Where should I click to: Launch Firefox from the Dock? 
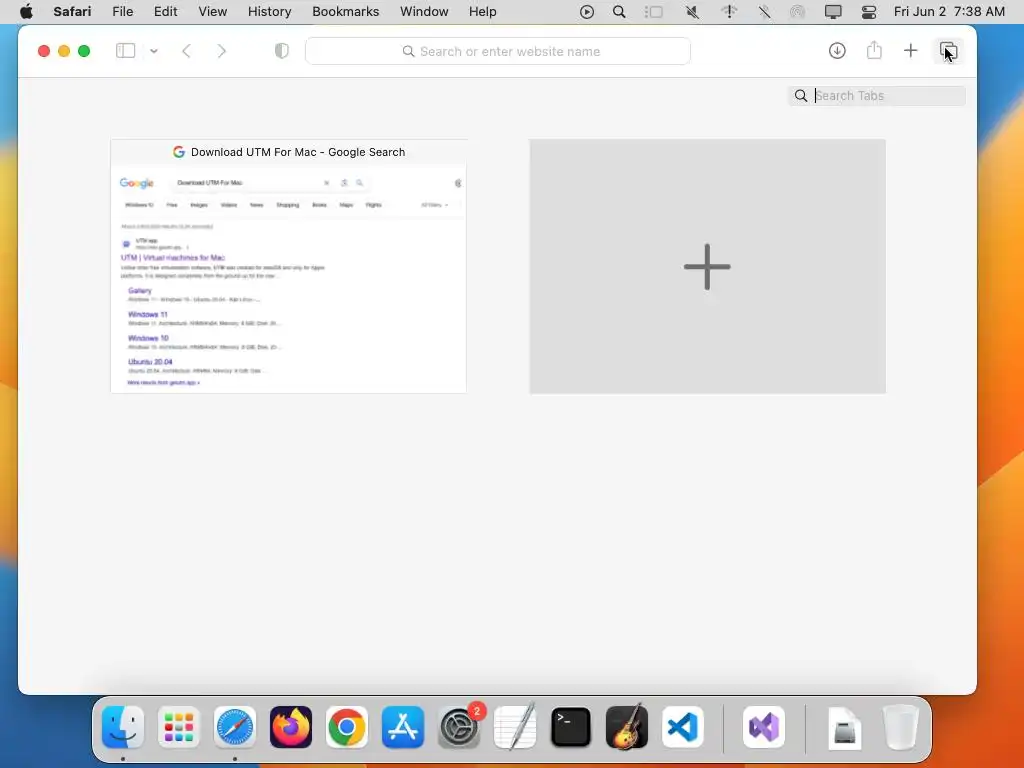(x=291, y=727)
